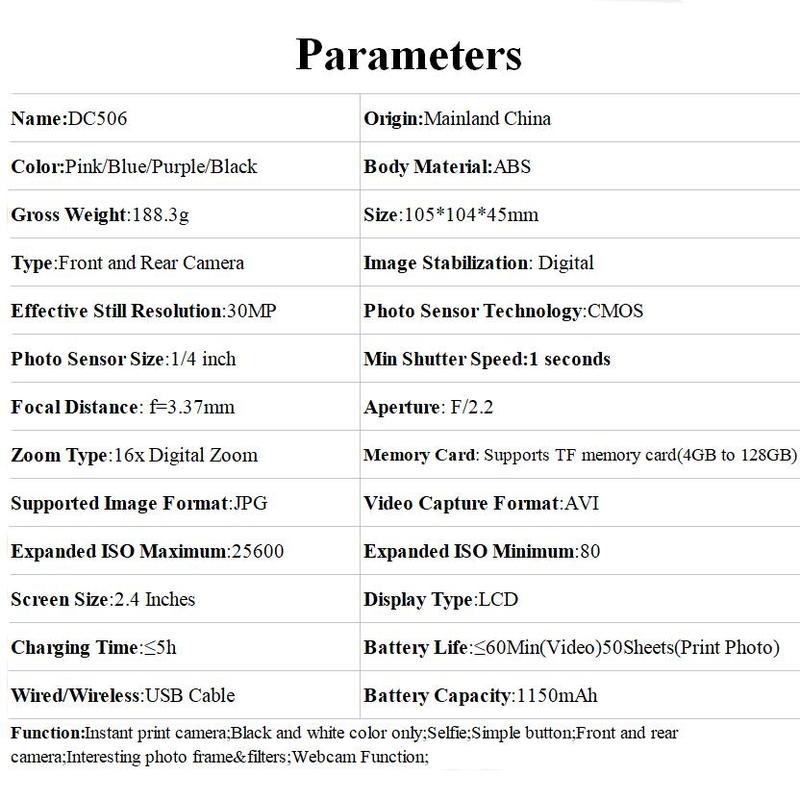
Task: Select the Gross Weight 188.3g entry
Action: [100, 214]
